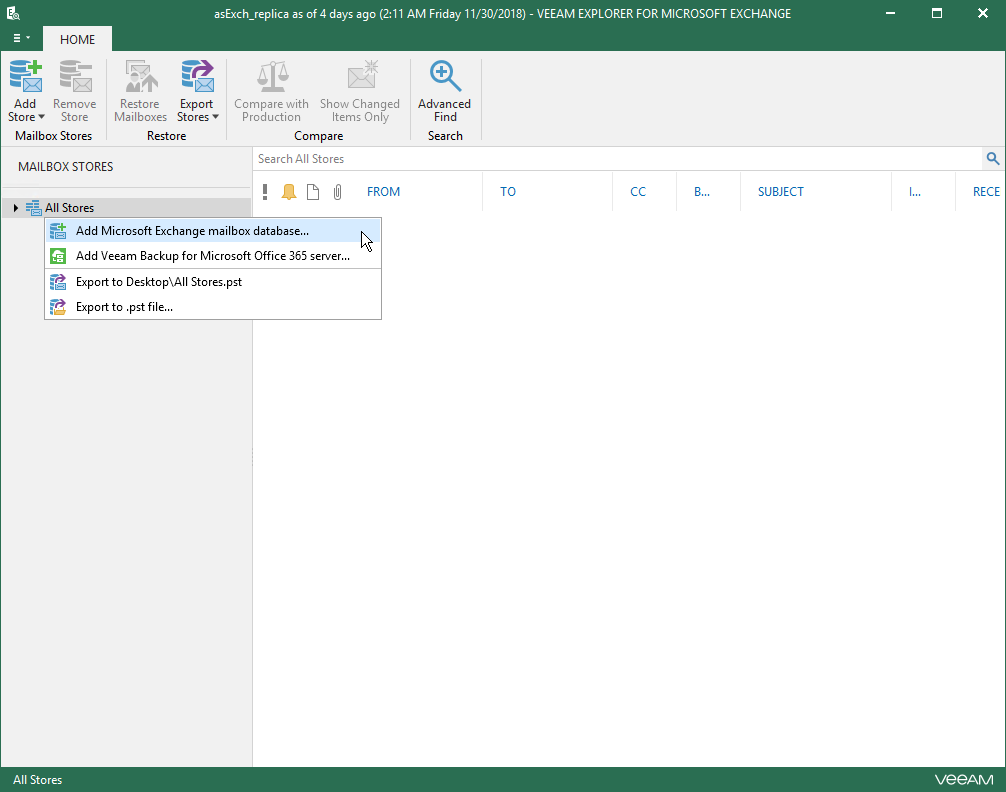Close the Veeam Explorer window
This screenshot has height=792, width=1006.
tap(982, 13)
